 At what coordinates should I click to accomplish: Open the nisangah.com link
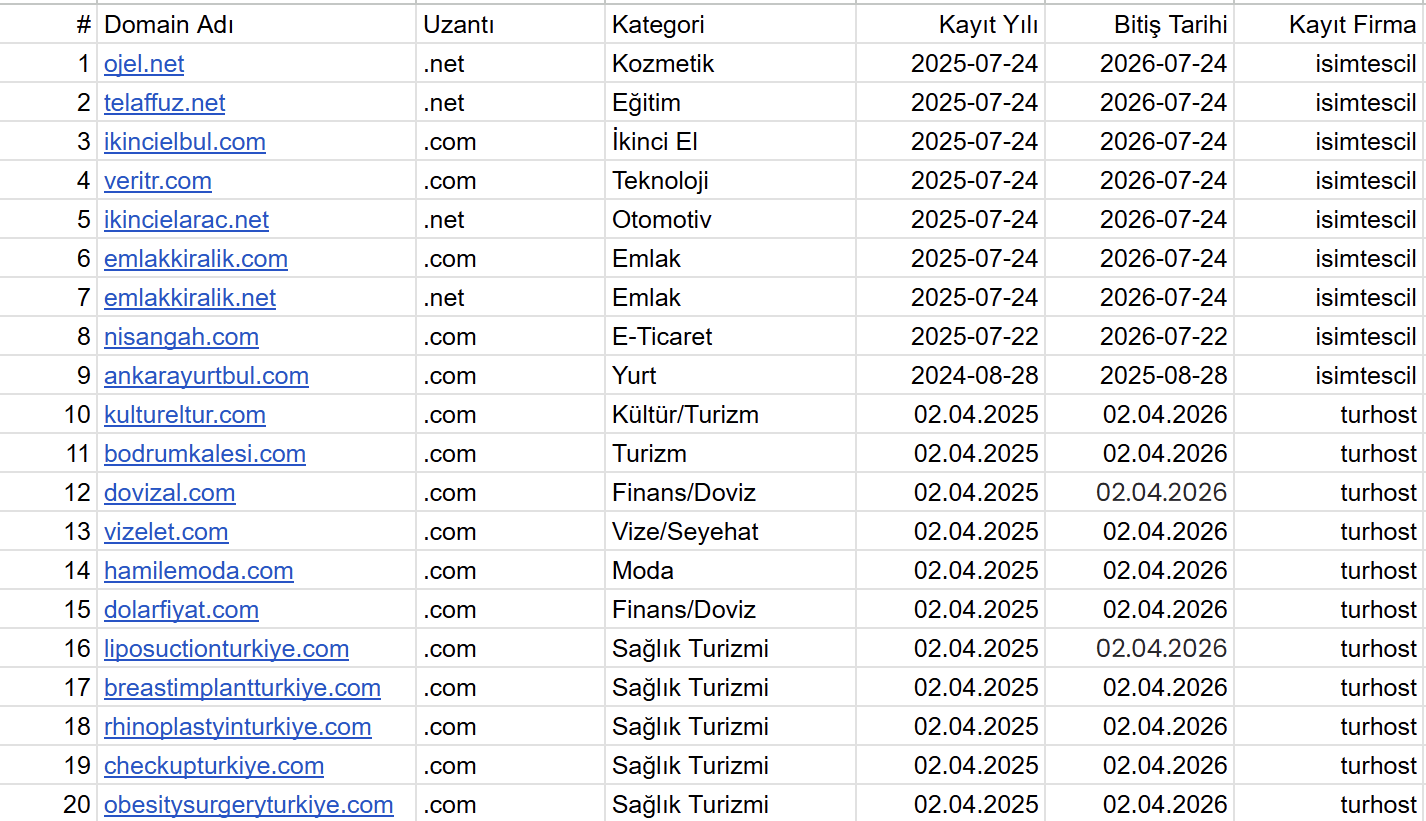pos(181,337)
